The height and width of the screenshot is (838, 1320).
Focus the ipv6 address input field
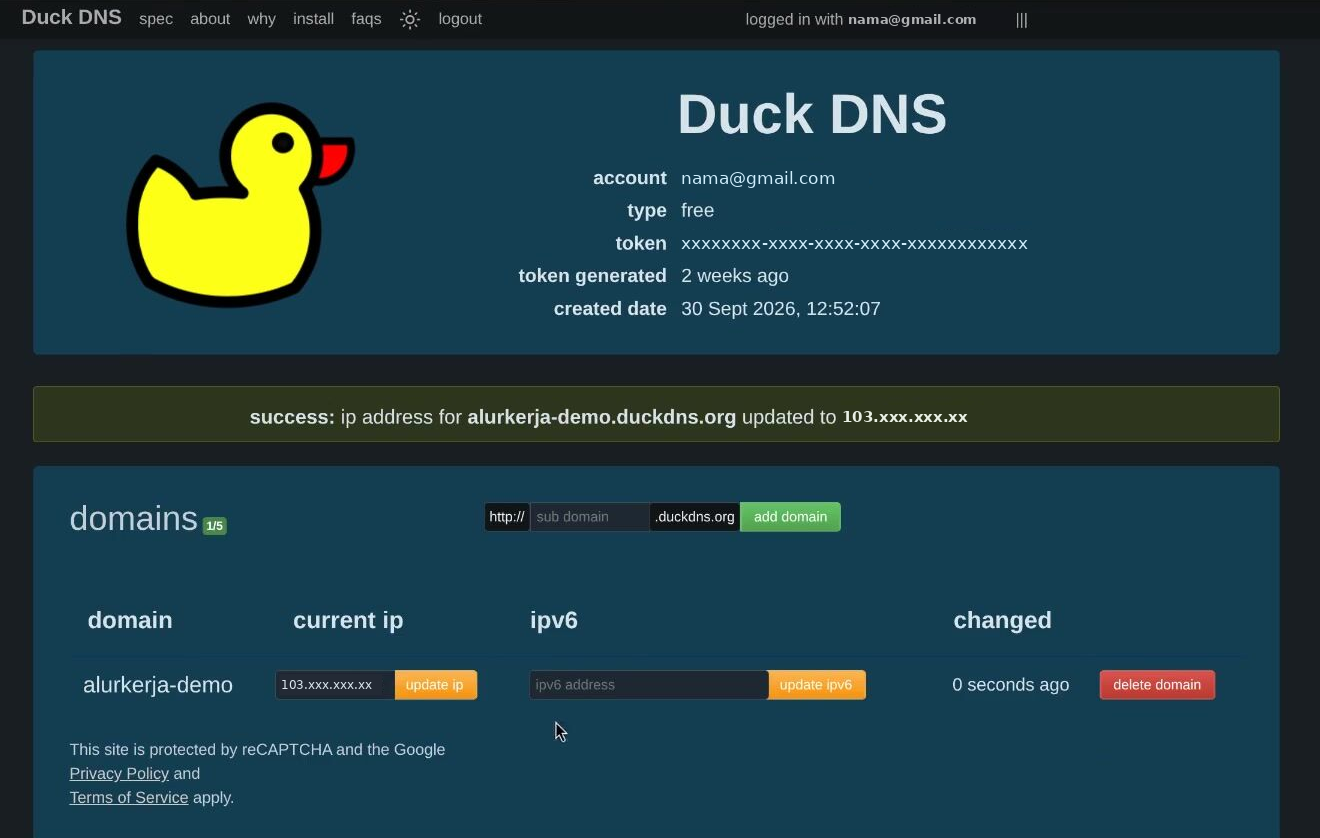[x=648, y=685]
